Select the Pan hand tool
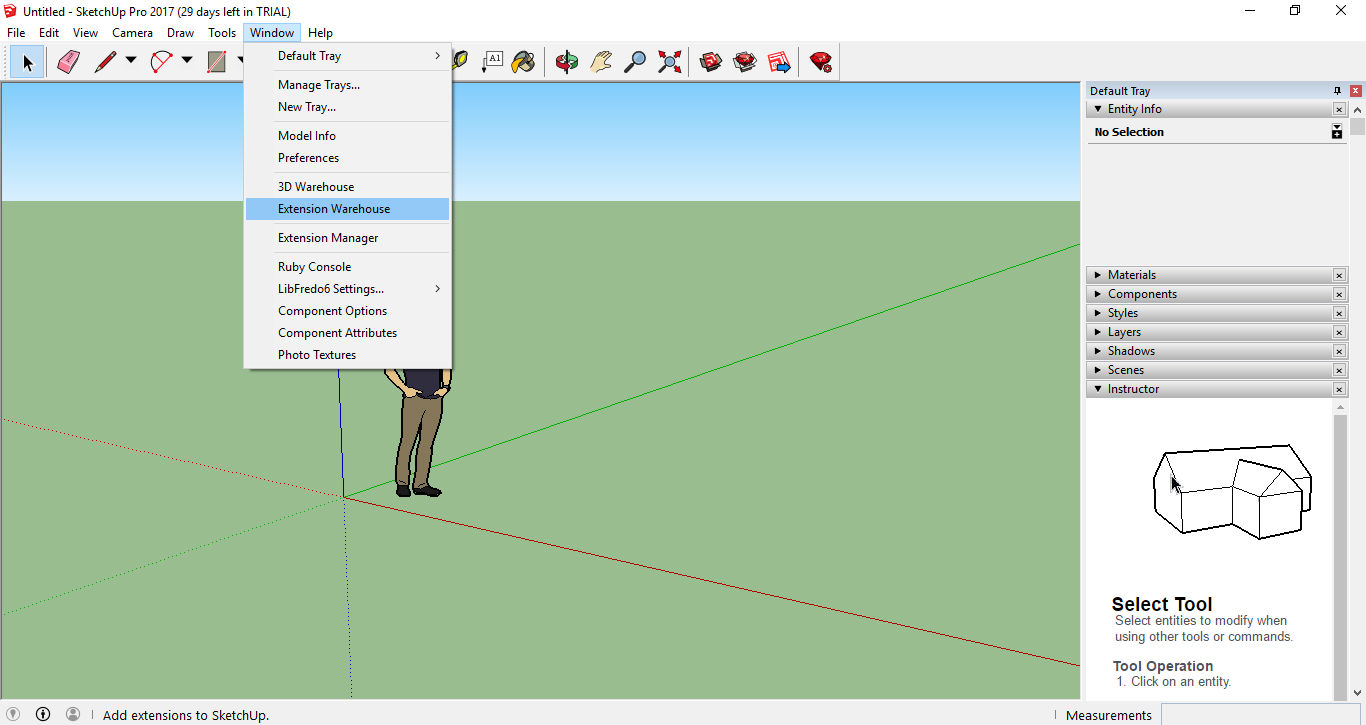The width and height of the screenshot is (1366, 725). coord(600,62)
